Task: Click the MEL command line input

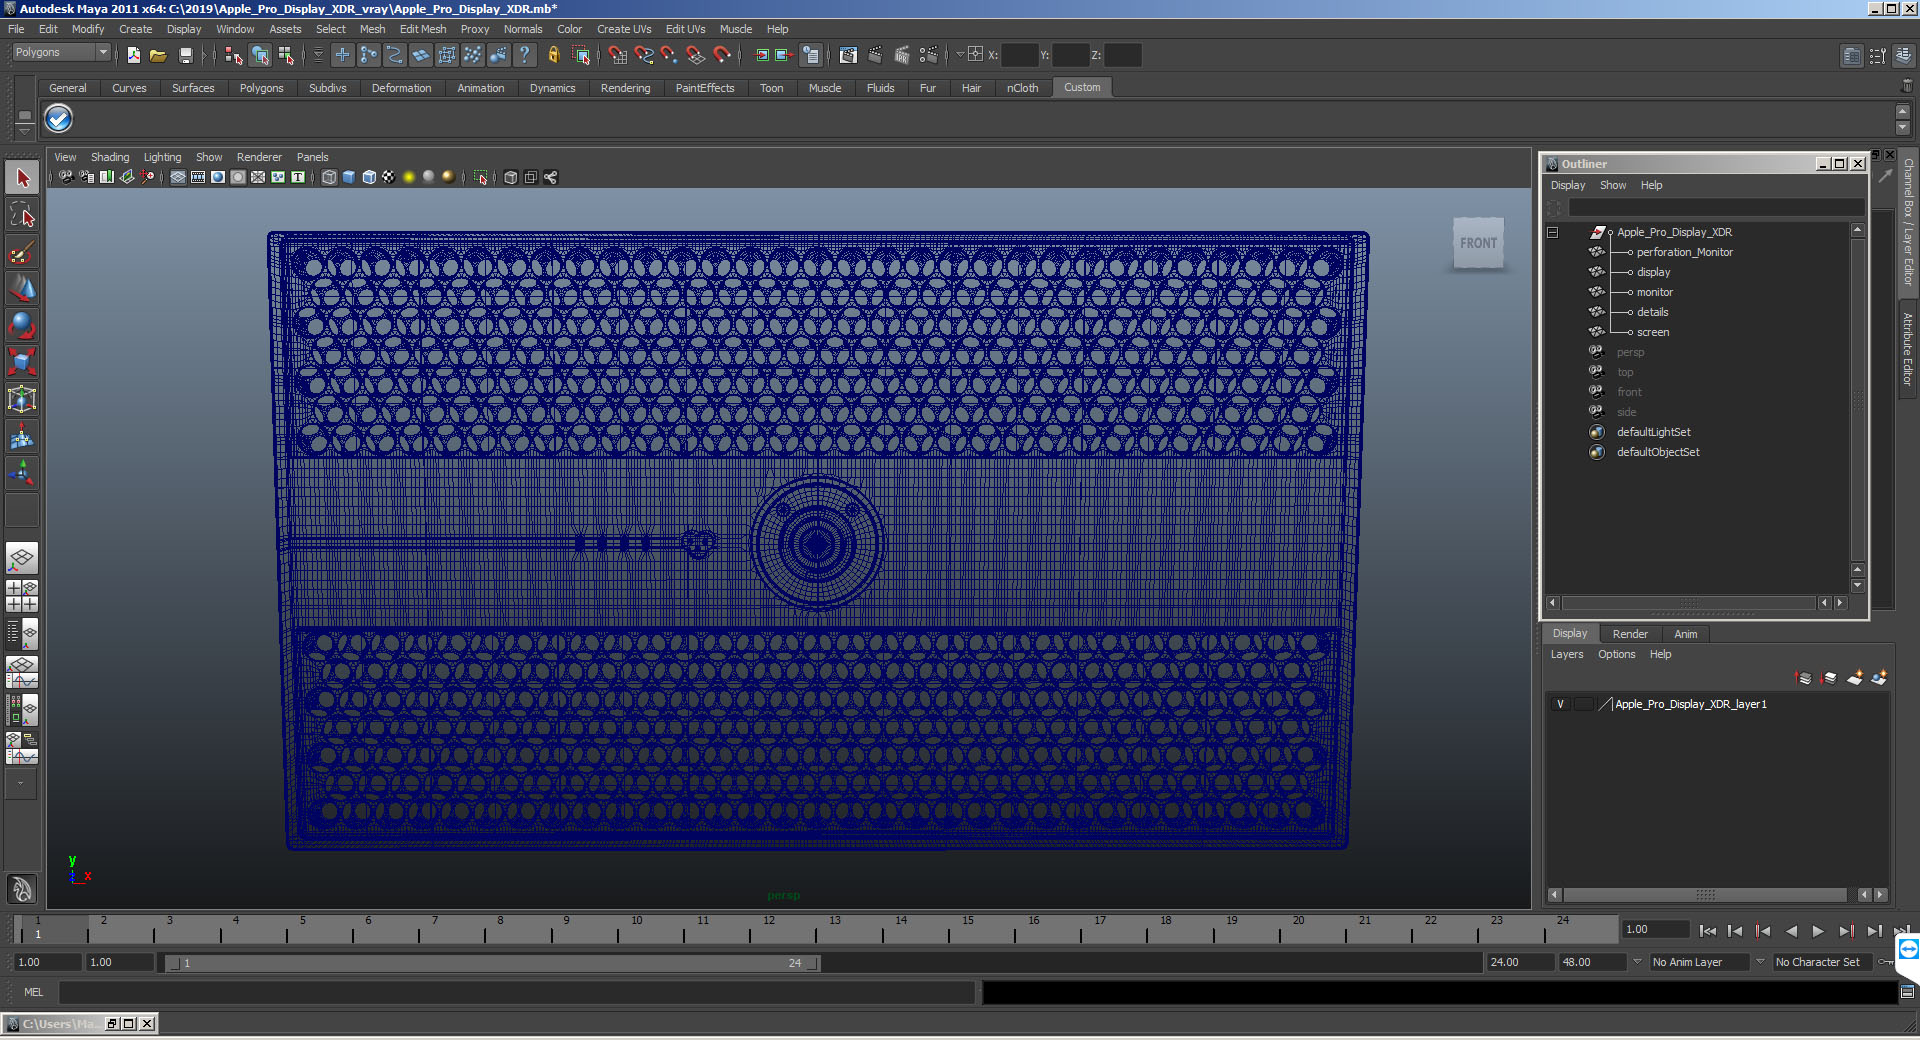Action: [516, 992]
